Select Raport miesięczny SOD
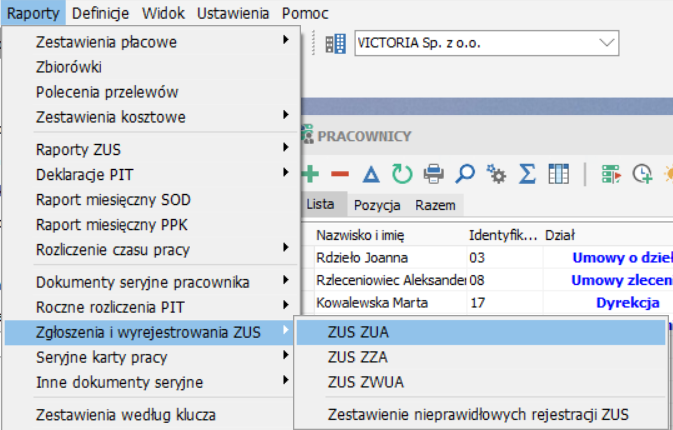The image size is (673, 430). pos(151,200)
